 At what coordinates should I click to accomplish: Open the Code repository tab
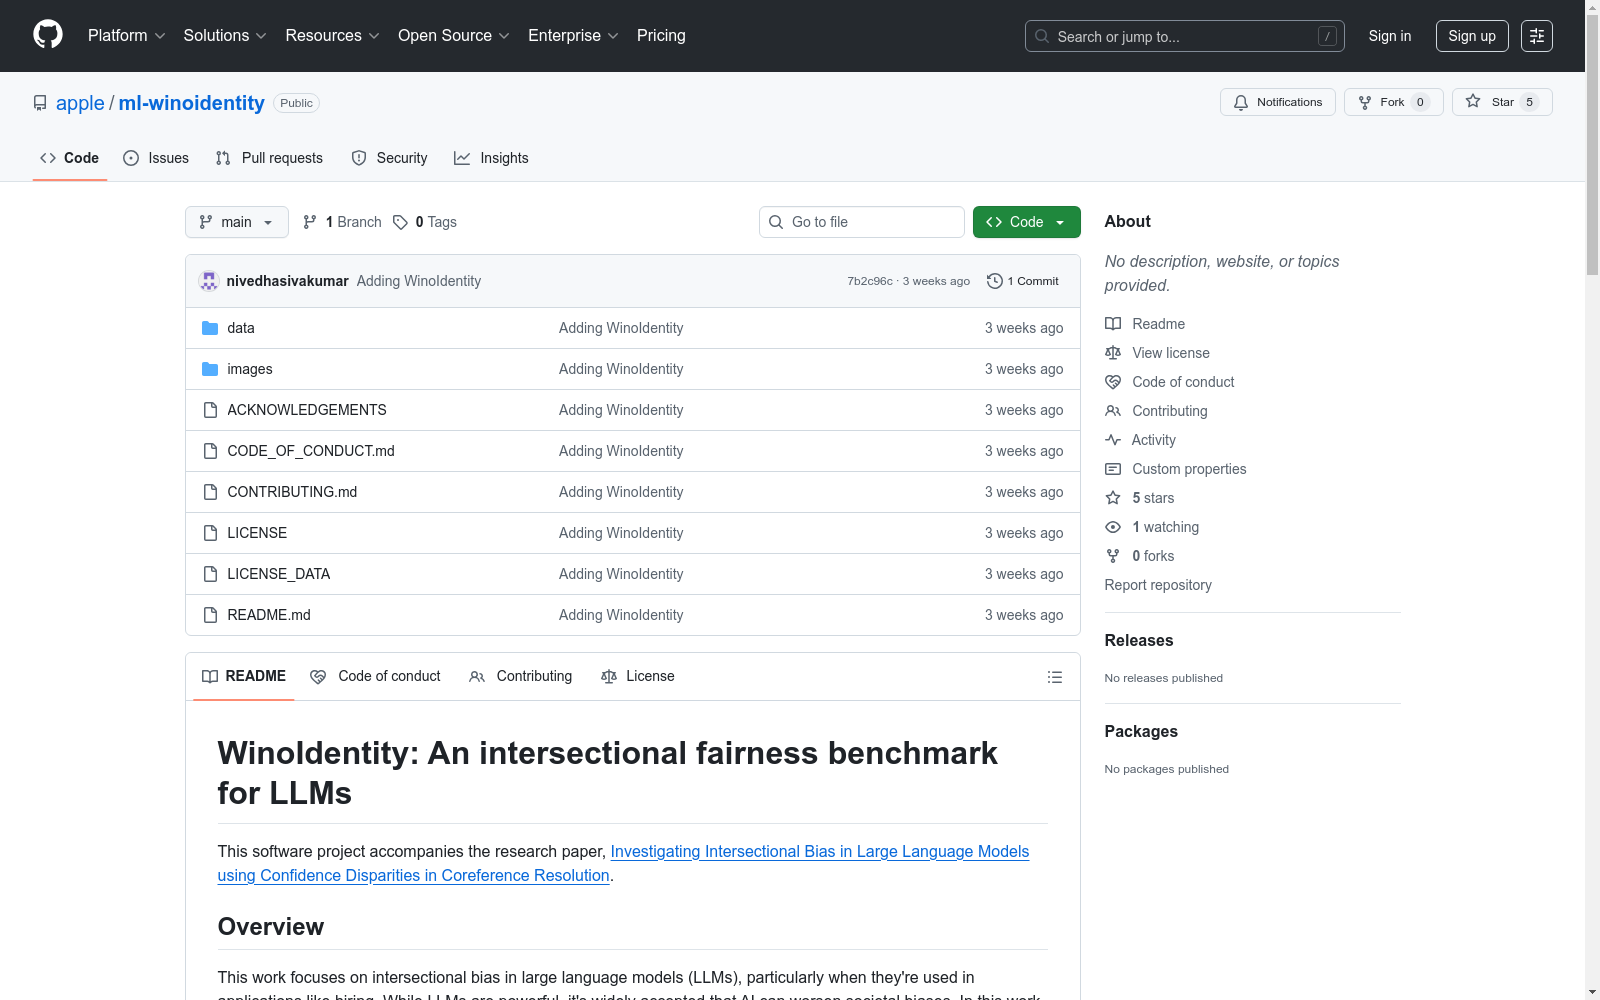[x=70, y=158]
